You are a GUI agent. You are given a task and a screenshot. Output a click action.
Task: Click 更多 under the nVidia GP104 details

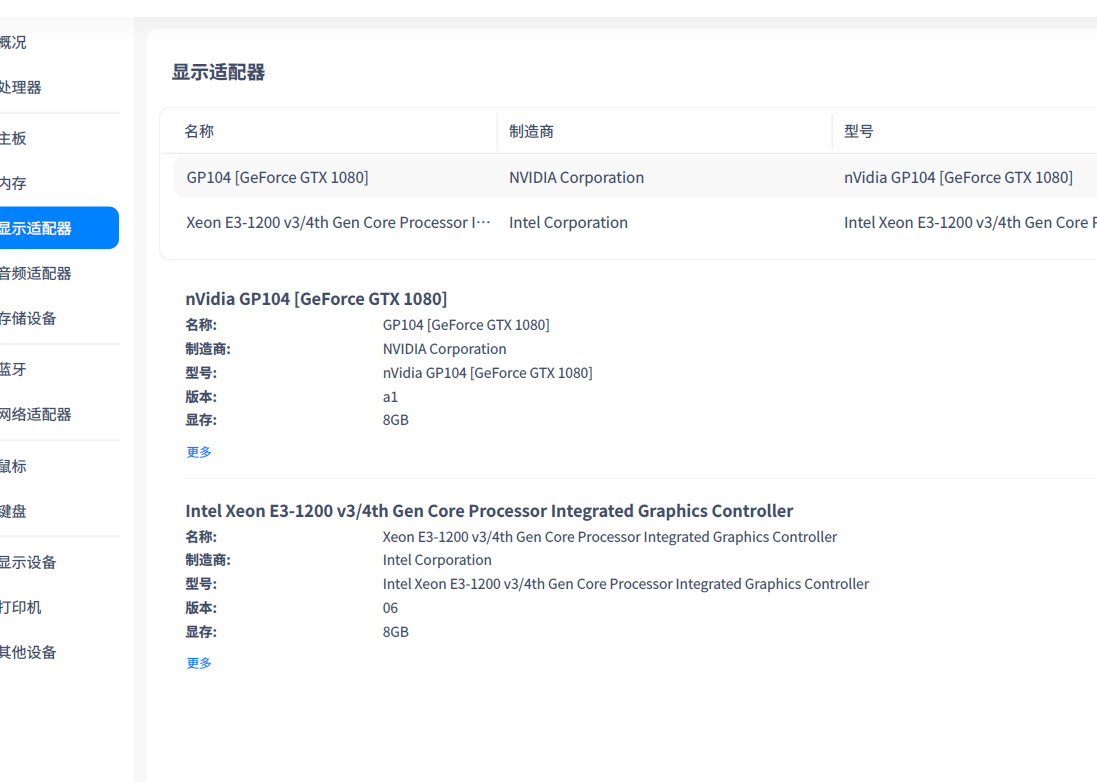point(198,451)
